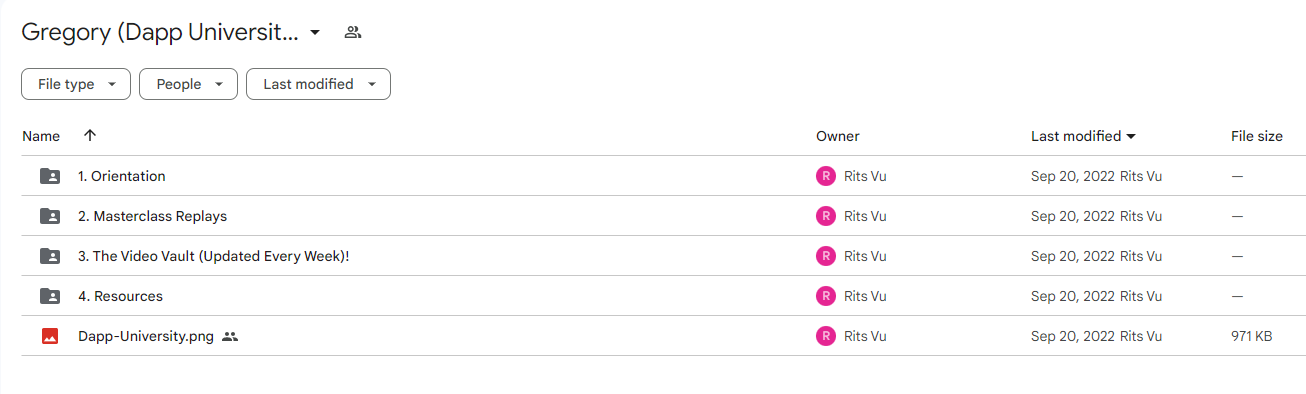This screenshot has height=394, width=1306.
Task: Open the Gregory folder title dropdown arrow
Action: pos(315,32)
